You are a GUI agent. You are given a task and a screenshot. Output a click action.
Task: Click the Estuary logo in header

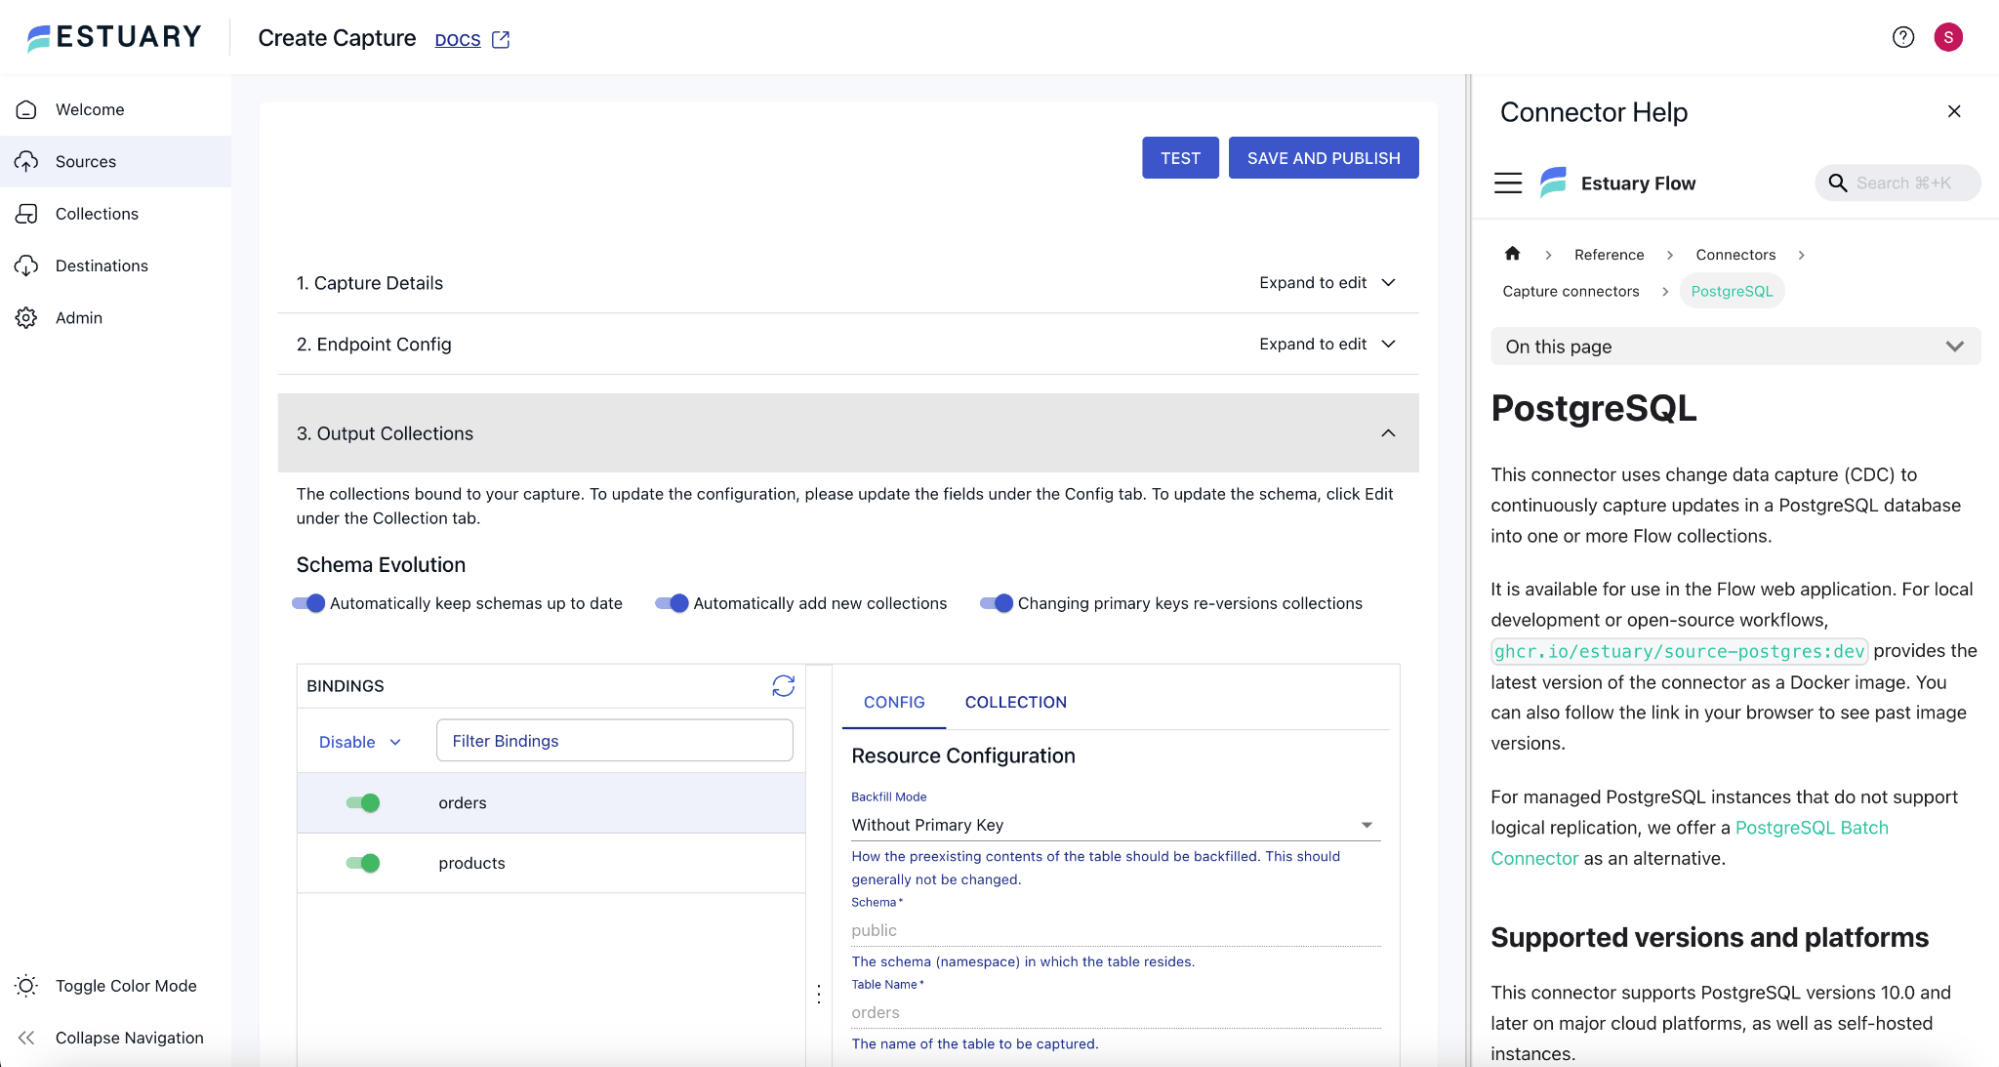113,37
